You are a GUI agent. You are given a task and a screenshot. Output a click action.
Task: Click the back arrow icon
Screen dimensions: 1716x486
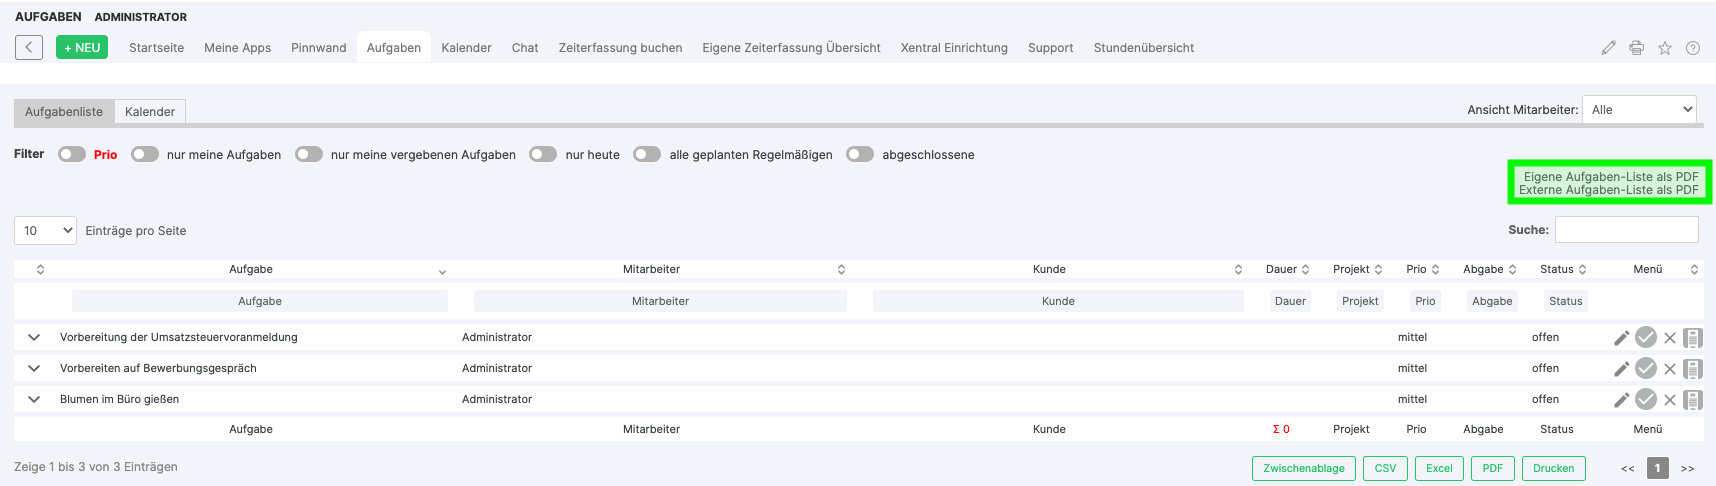tap(29, 47)
